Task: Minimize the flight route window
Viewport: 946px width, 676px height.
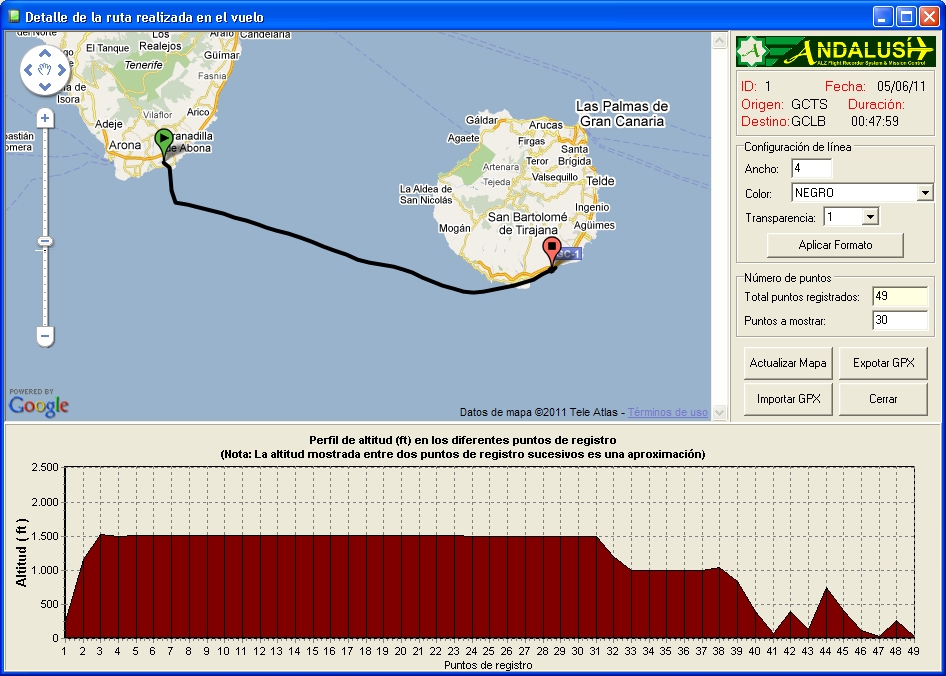Action: (x=883, y=16)
